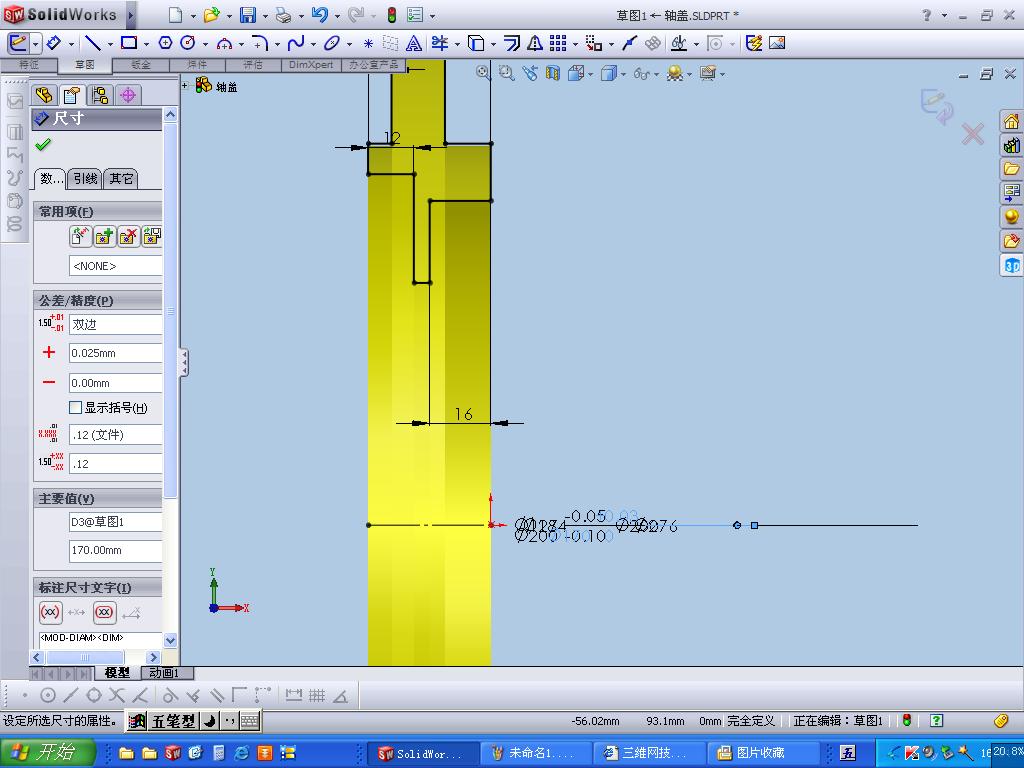
Task: Confirm the dimension with green checkmark
Action: [x=43, y=144]
